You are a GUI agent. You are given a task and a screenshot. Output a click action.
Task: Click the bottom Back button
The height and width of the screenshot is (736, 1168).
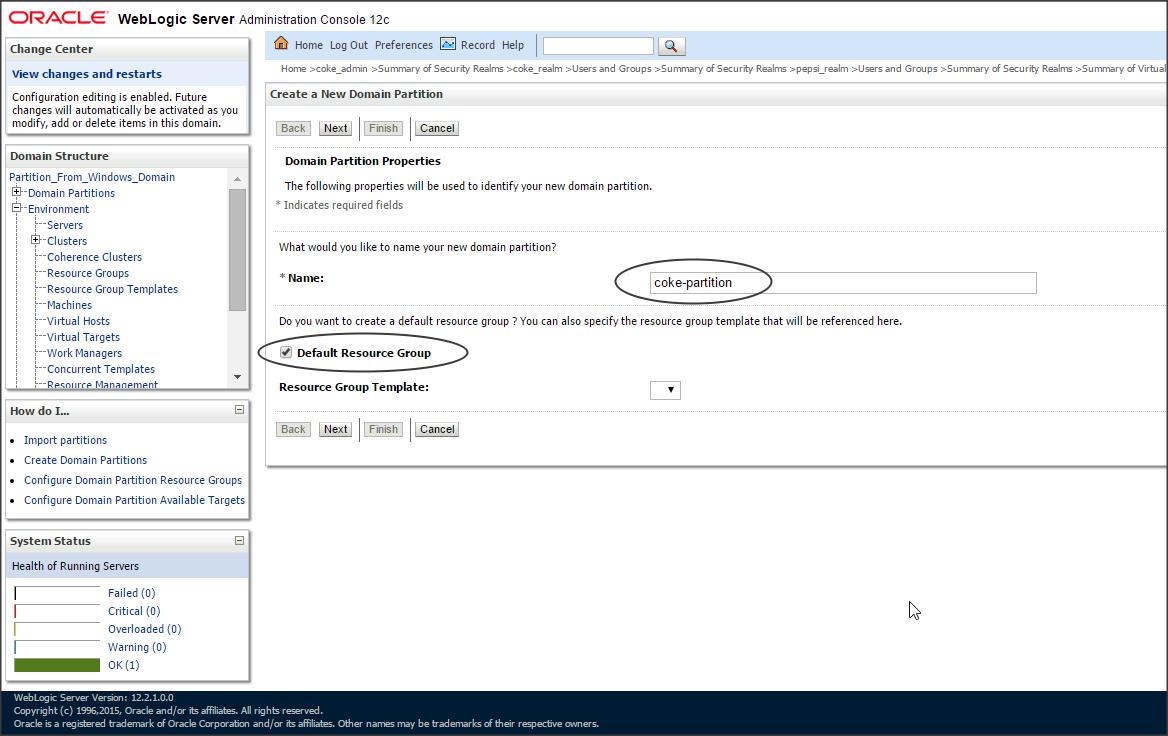[x=293, y=429]
